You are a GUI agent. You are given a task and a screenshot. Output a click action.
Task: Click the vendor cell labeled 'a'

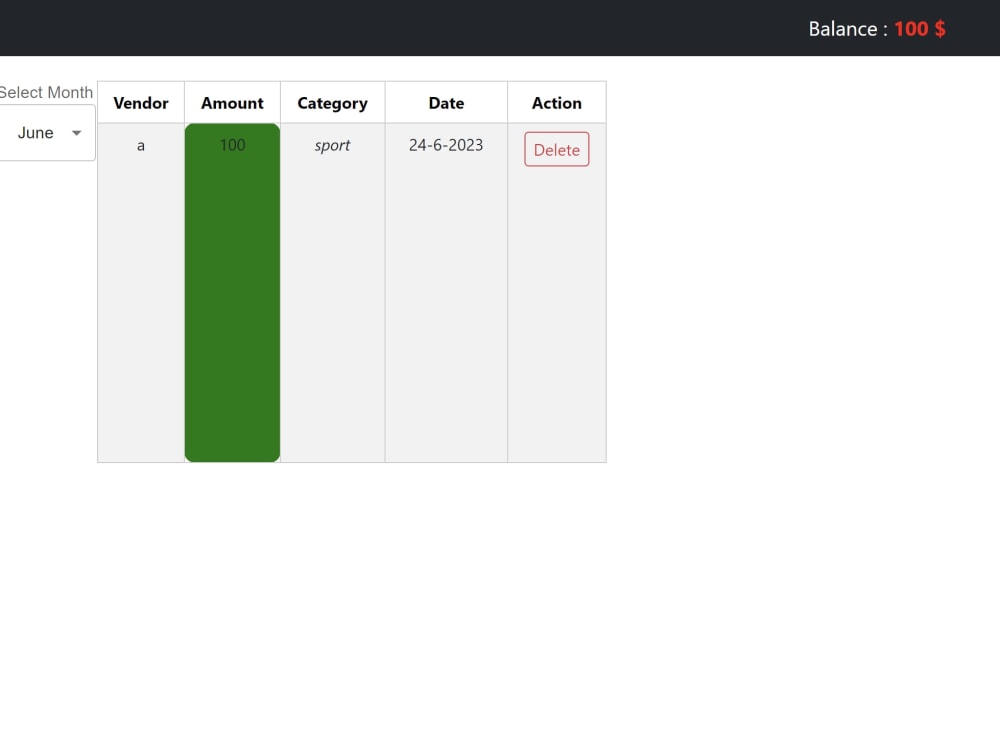pyautogui.click(x=140, y=145)
